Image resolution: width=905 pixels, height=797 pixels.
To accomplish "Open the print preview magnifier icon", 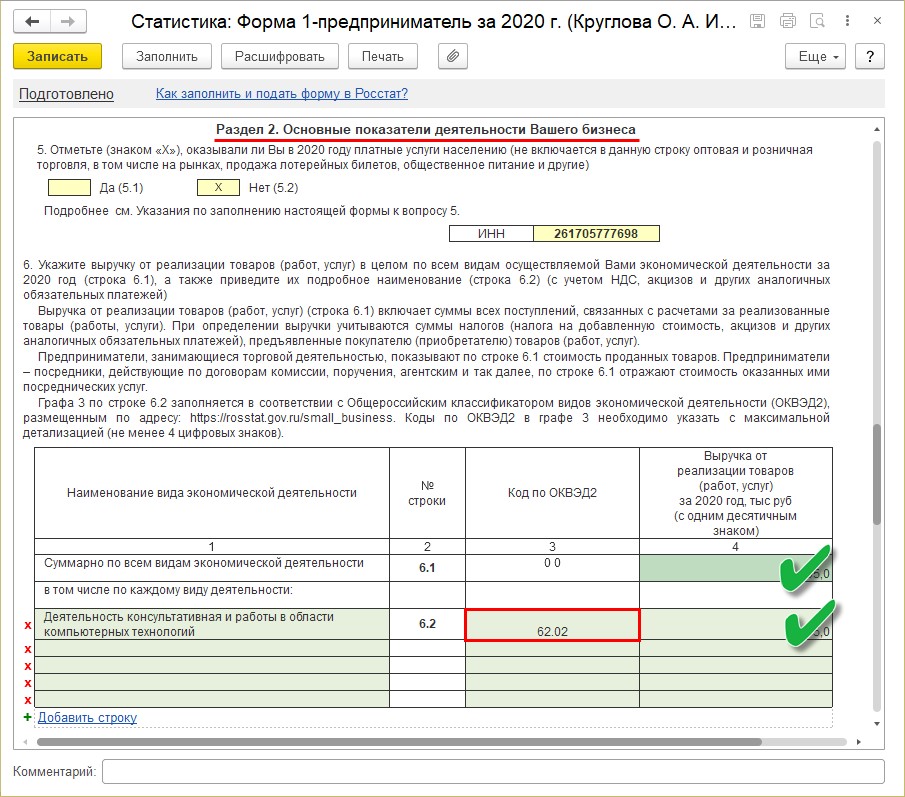I will (817, 21).
